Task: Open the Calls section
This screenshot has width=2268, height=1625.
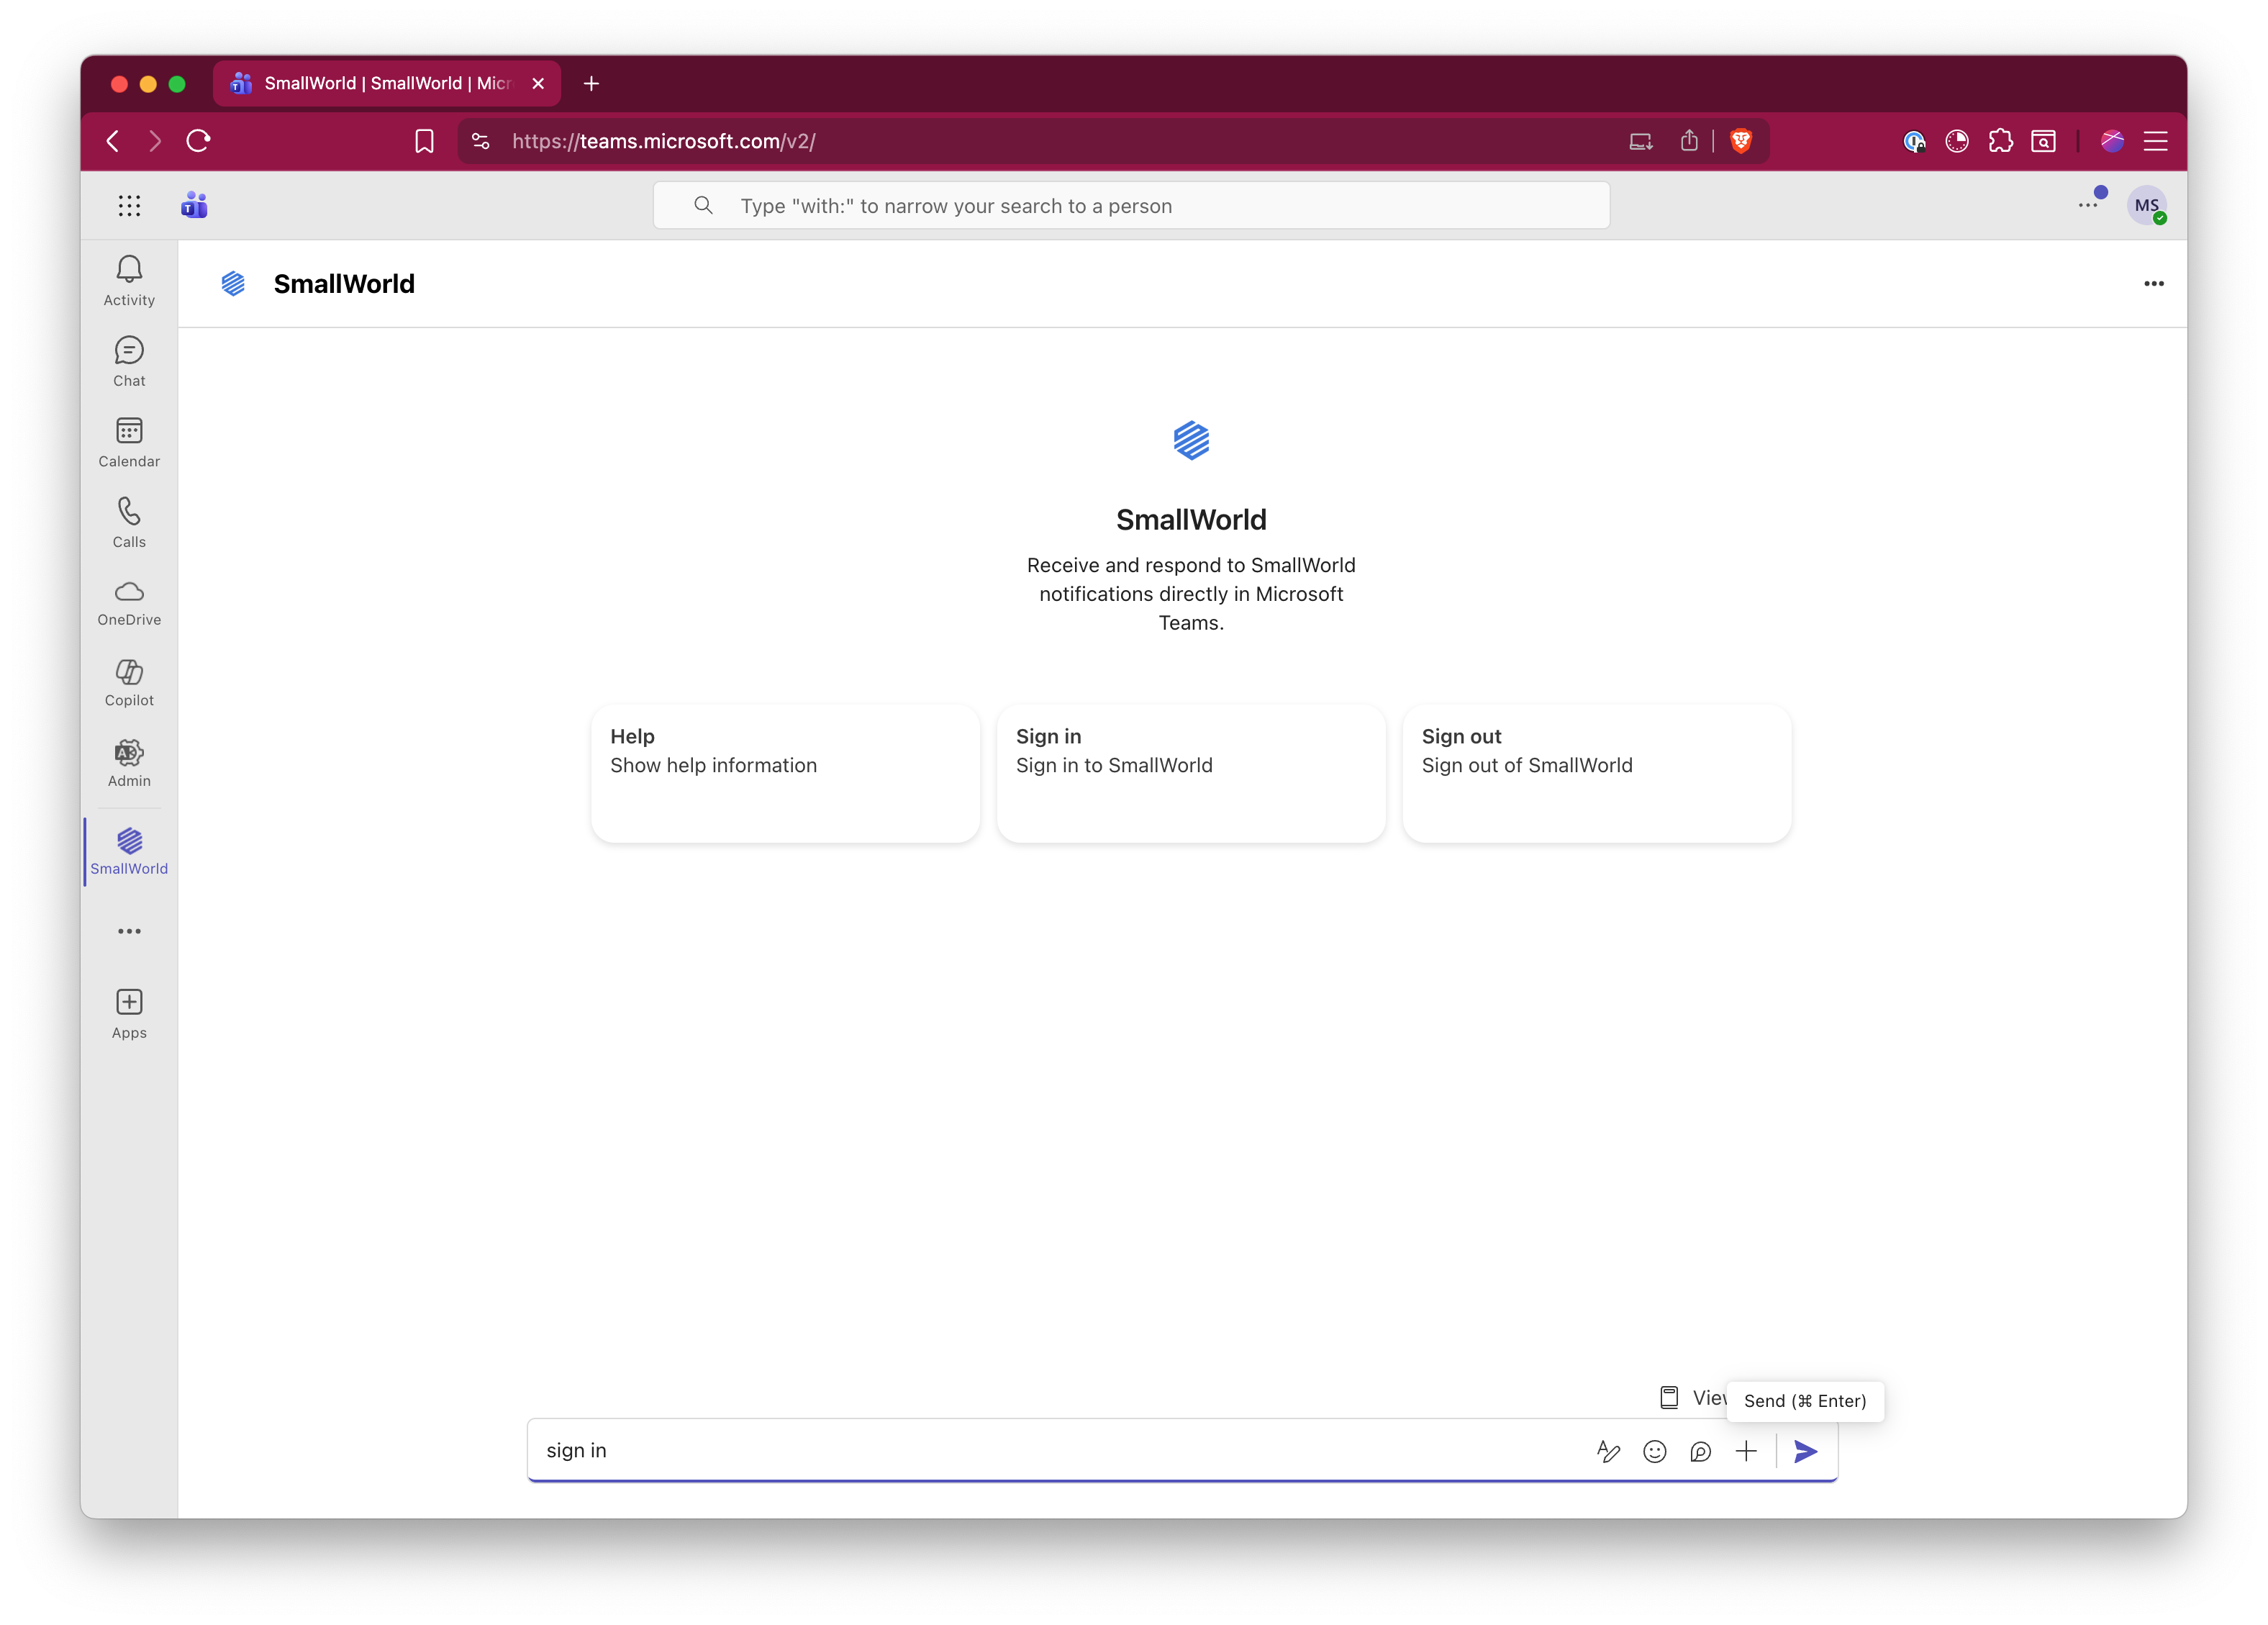Action: tap(129, 522)
